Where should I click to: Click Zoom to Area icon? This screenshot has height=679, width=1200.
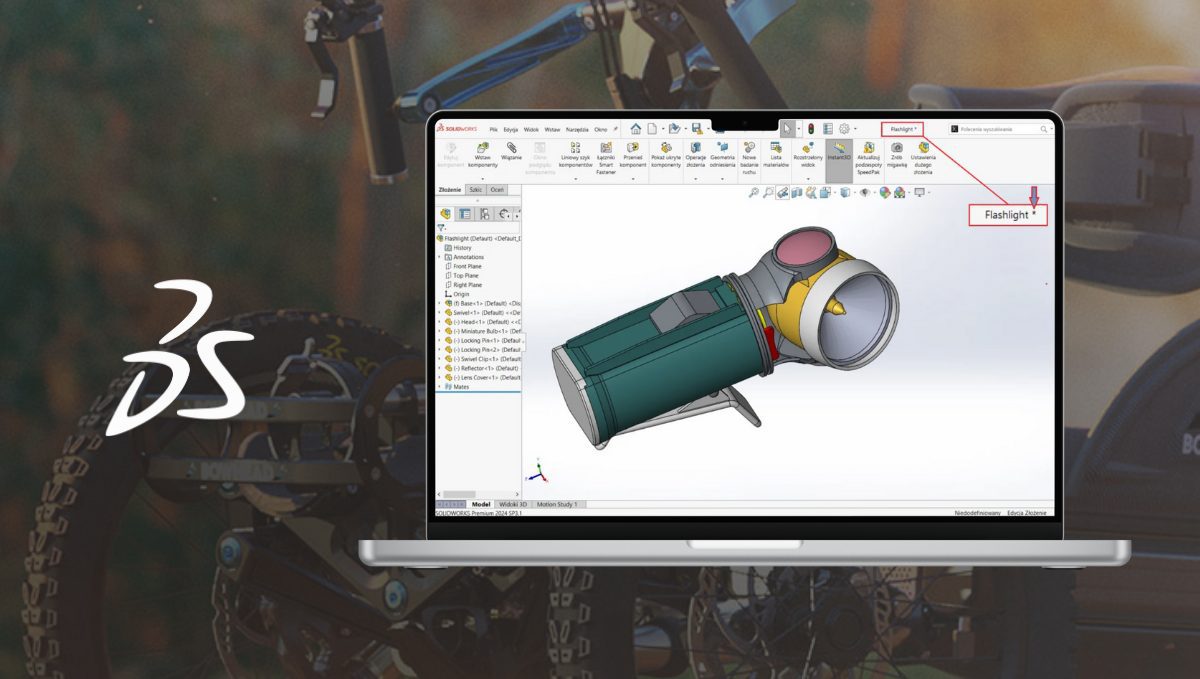click(x=768, y=192)
